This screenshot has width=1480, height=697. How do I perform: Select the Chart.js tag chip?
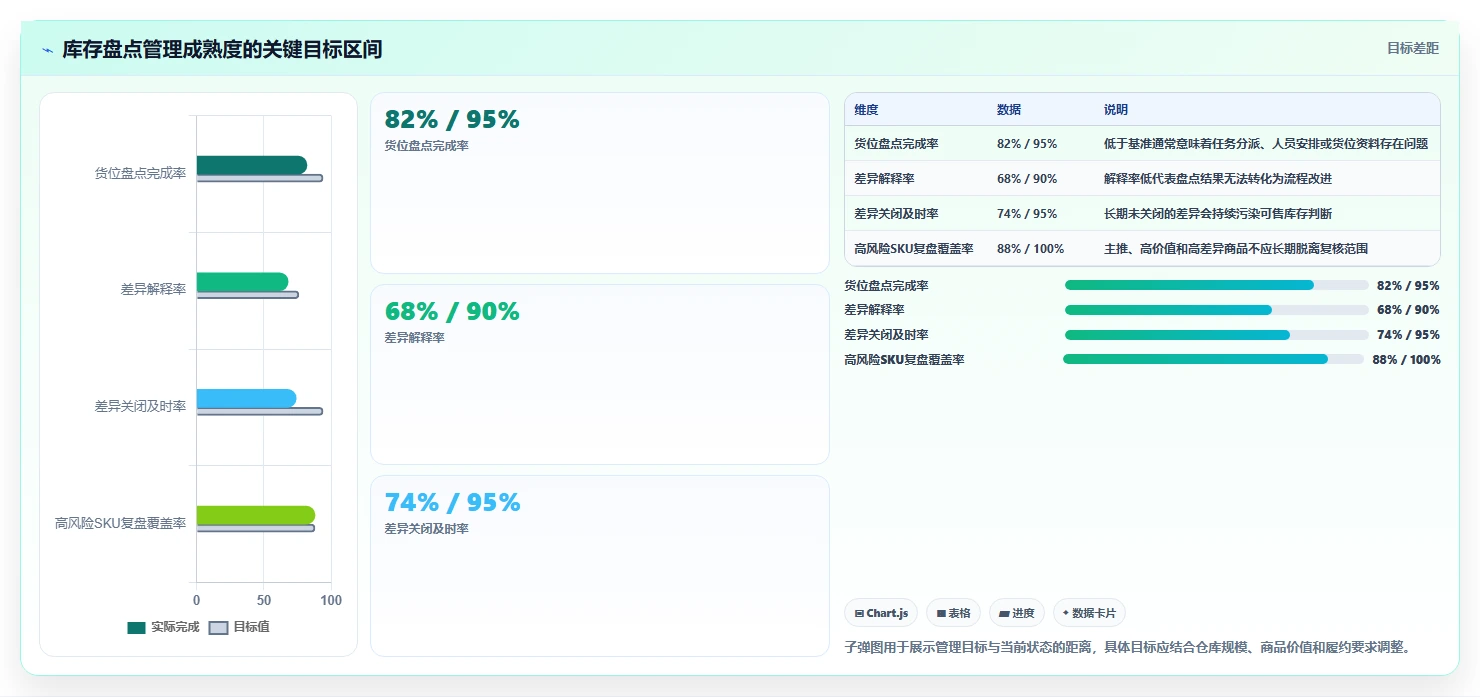coord(881,613)
